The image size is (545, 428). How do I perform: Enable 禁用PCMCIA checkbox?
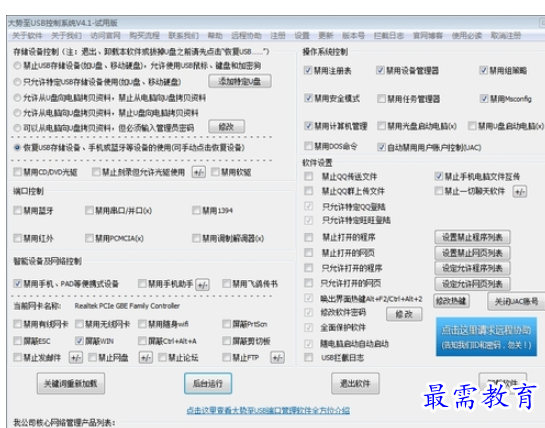[x=89, y=238]
